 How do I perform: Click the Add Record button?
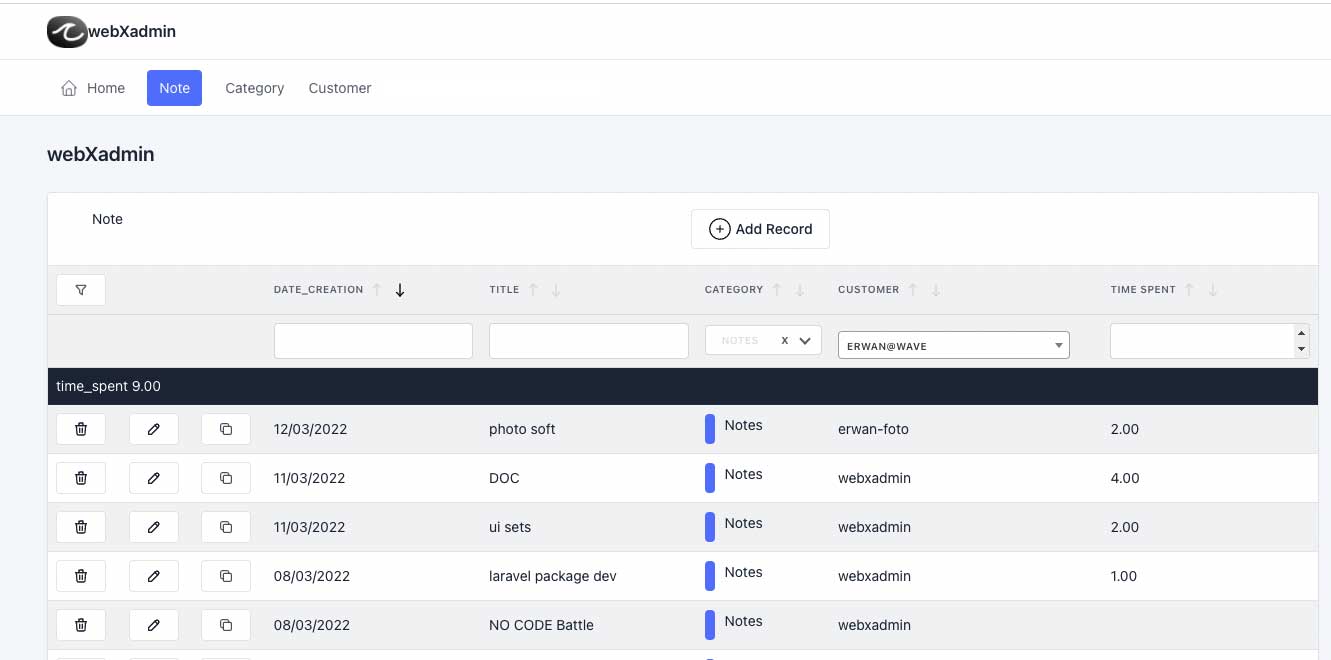[760, 229]
